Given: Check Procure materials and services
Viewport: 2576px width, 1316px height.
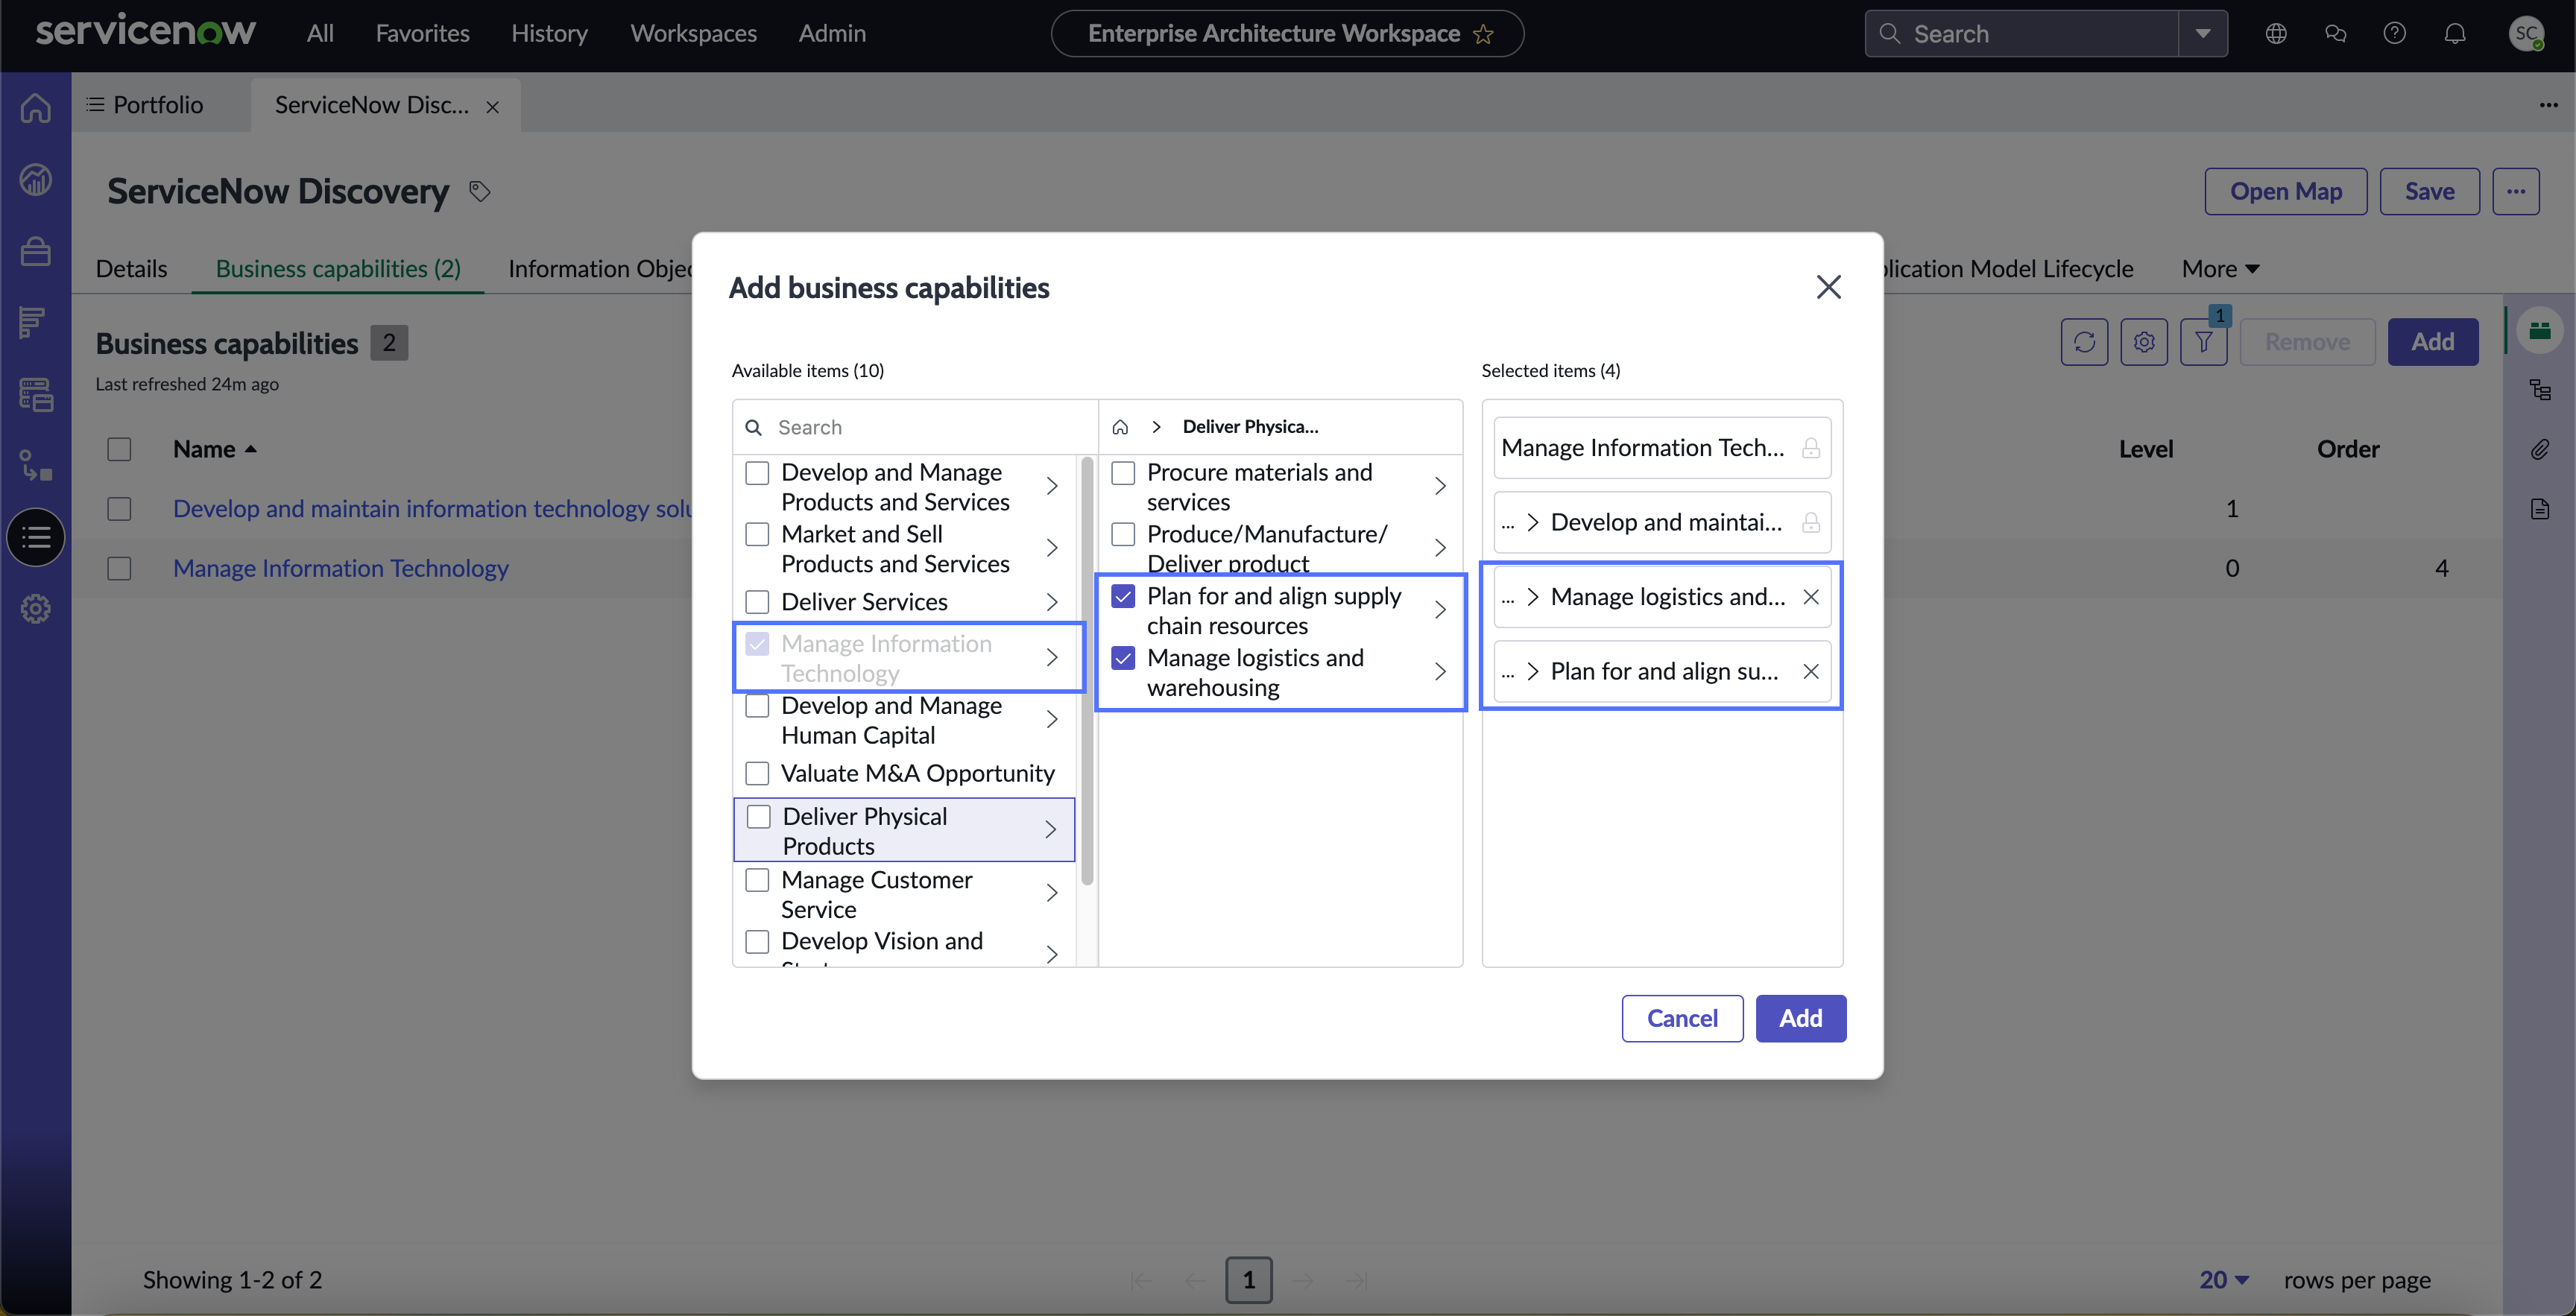Looking at the screenshot, I should [1123, 472].
